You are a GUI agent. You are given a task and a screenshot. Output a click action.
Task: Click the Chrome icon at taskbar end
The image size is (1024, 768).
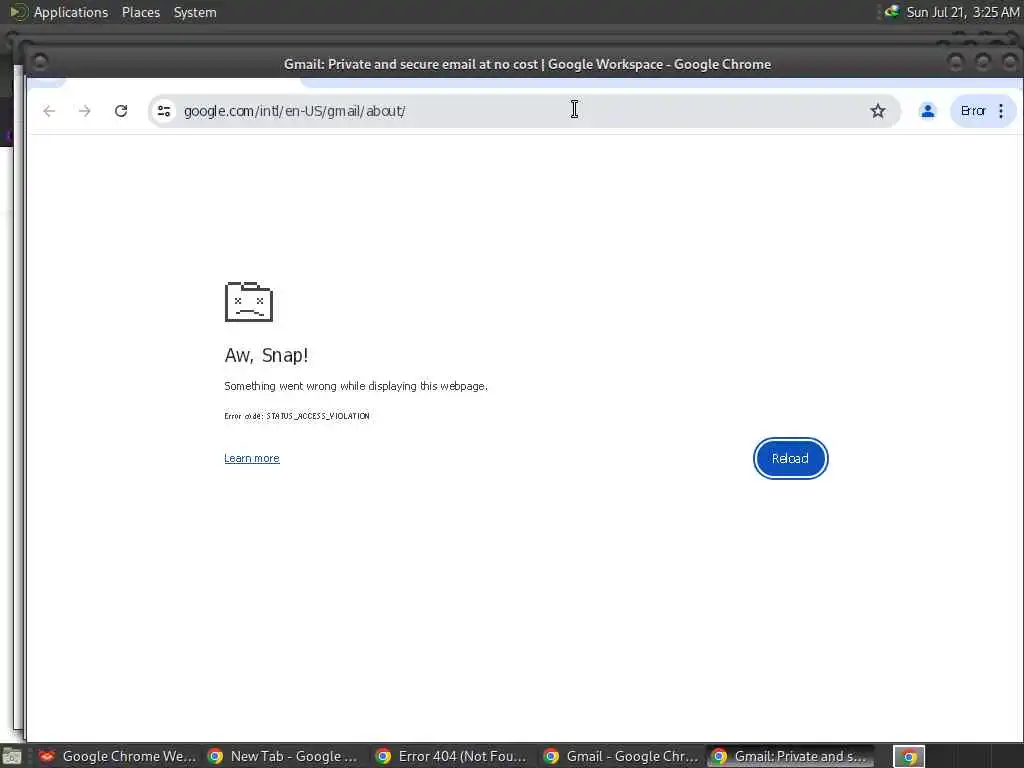pyautogui.click(x=909, y=757)
